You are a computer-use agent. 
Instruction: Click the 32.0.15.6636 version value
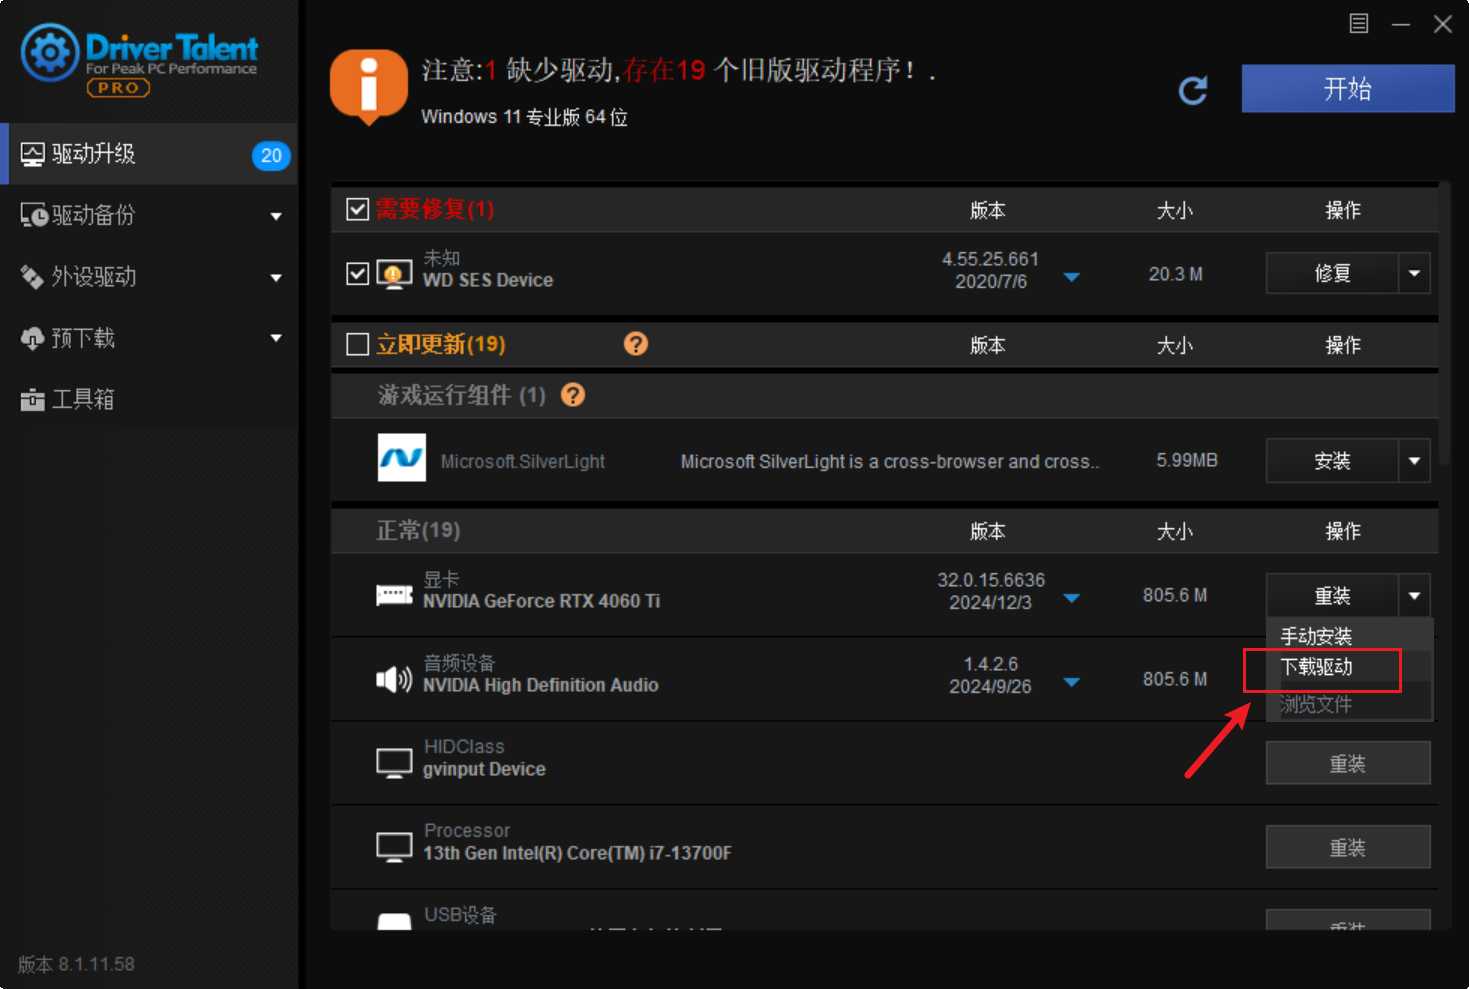[x=991, y=580]
